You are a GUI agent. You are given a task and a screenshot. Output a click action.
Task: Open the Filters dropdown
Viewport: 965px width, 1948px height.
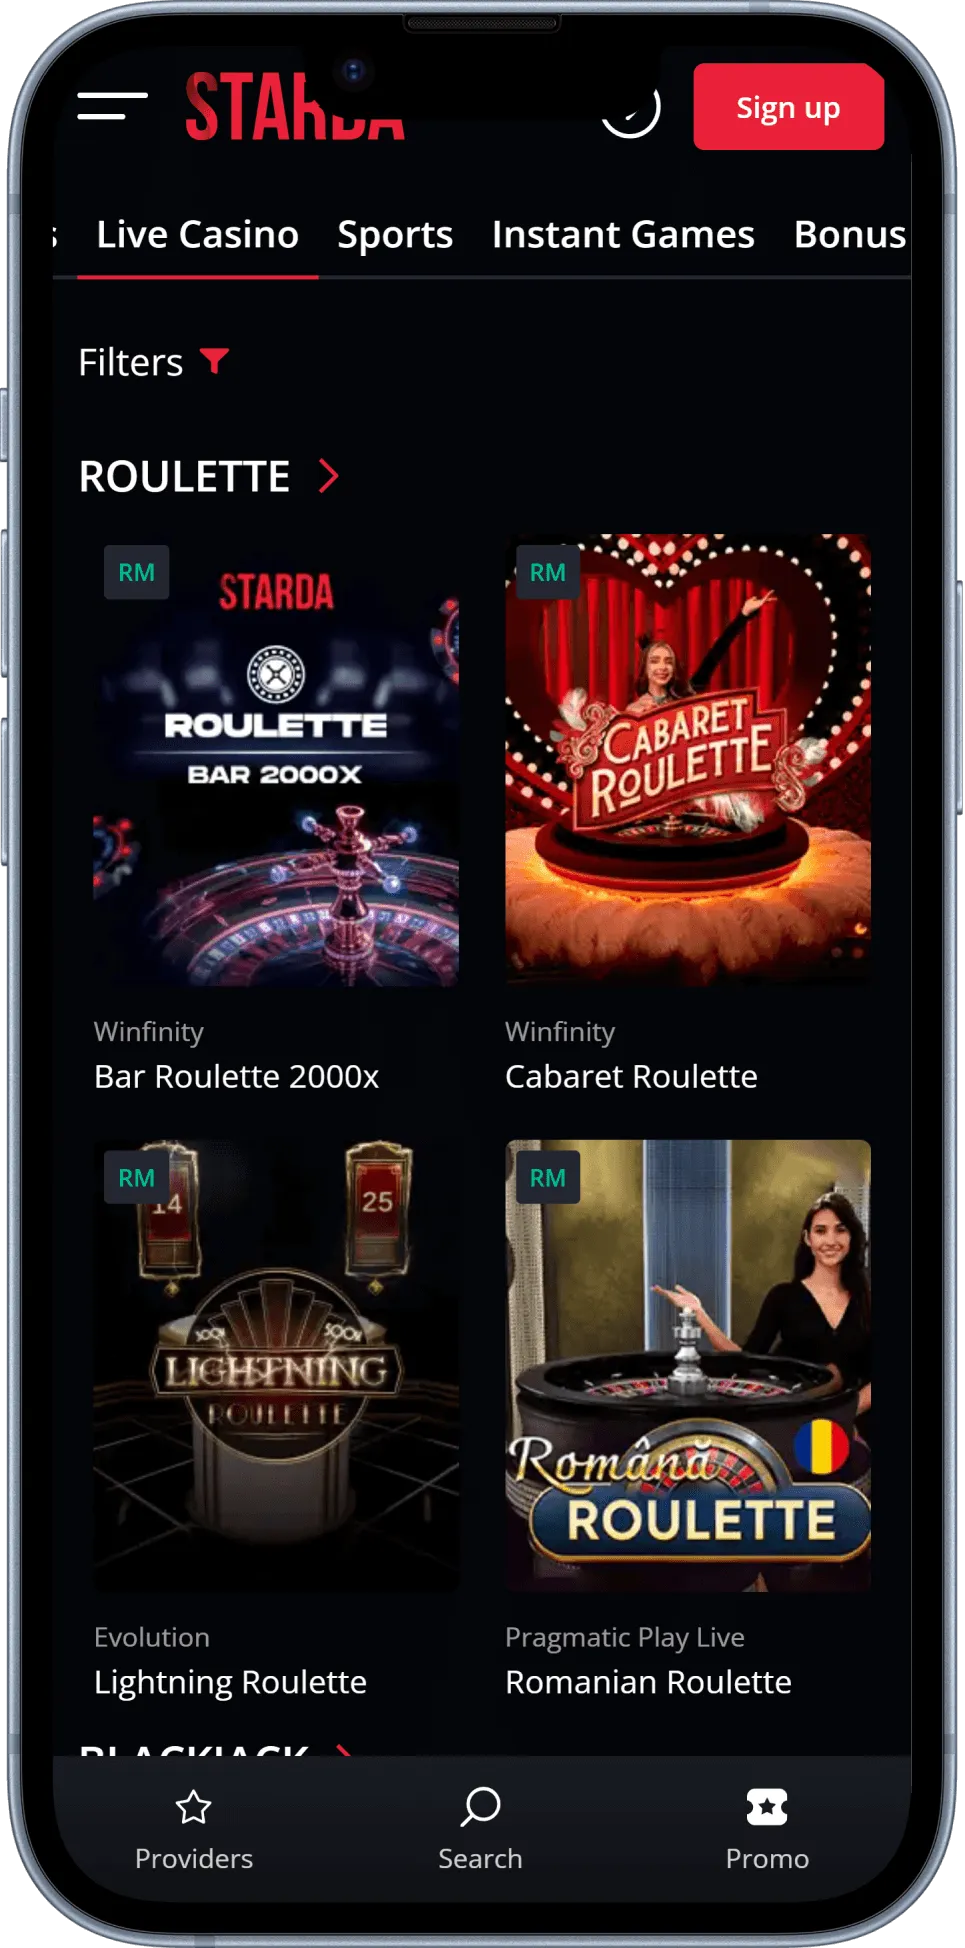click(x=154, y=362)
